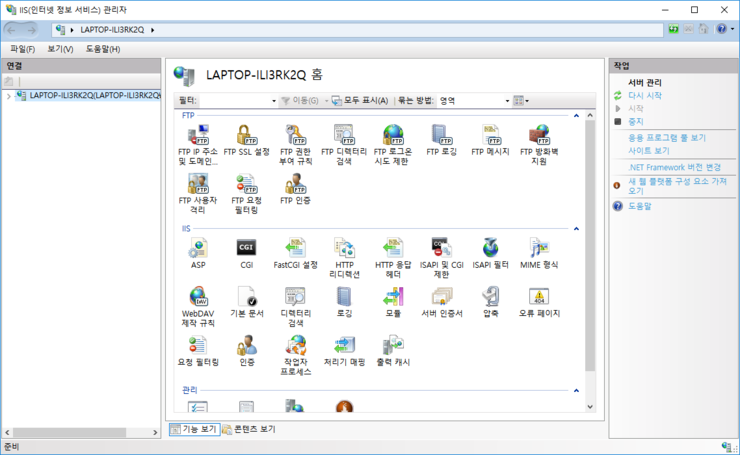Open HTTP 리디렉션 feature

point(344,258)
